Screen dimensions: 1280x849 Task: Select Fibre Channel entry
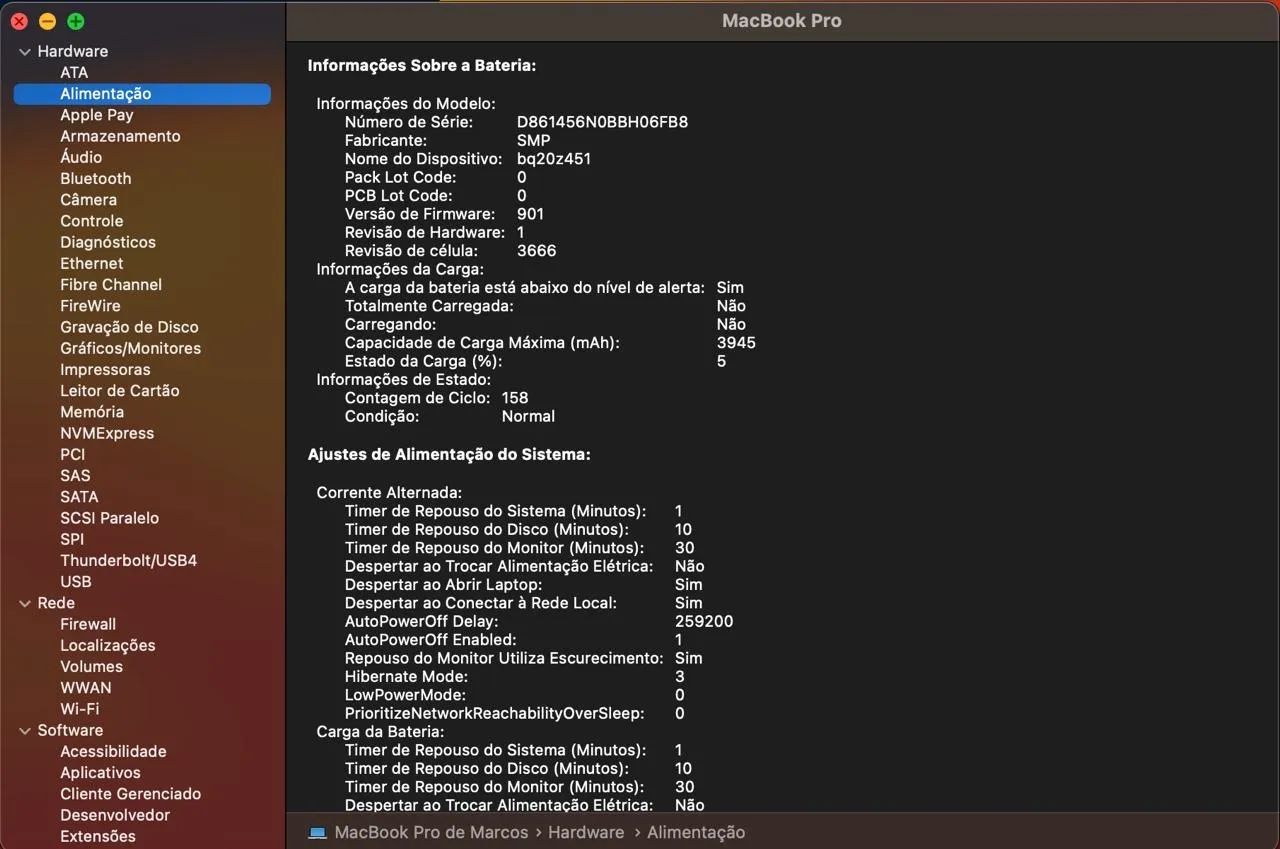tap(111, 285)
